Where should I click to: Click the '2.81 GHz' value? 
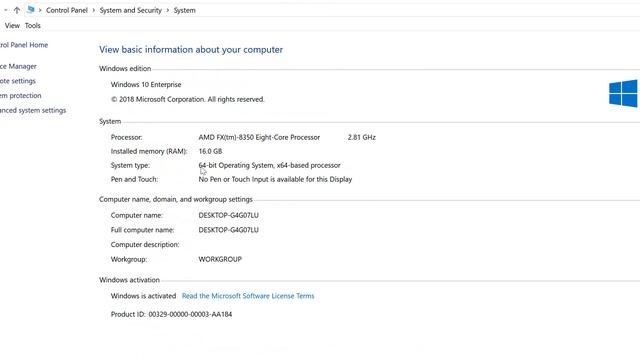(x=362, y=137)
